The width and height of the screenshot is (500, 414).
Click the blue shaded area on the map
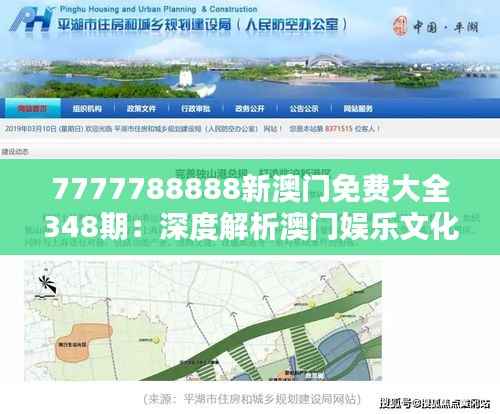coord(344,354)
